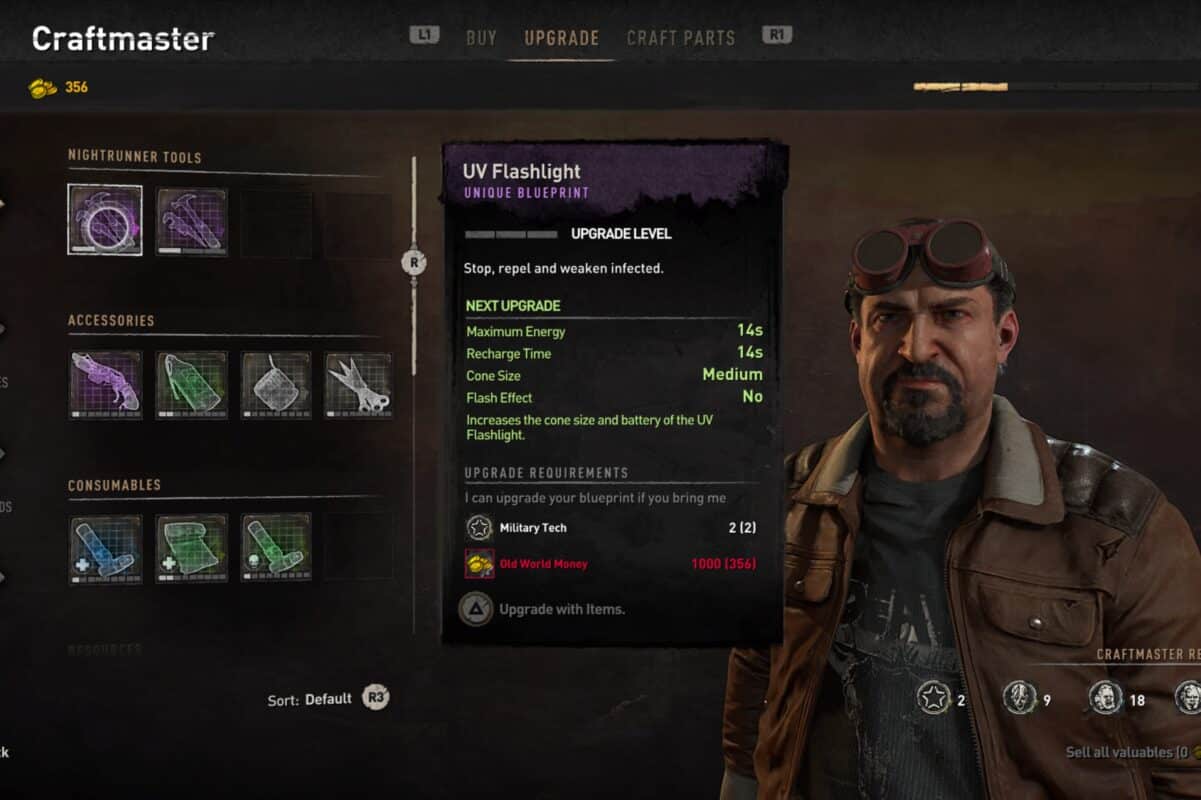Click the Military Tech requirement icon
This screenshot has height=800, width=1201.
tap(479, 528)
